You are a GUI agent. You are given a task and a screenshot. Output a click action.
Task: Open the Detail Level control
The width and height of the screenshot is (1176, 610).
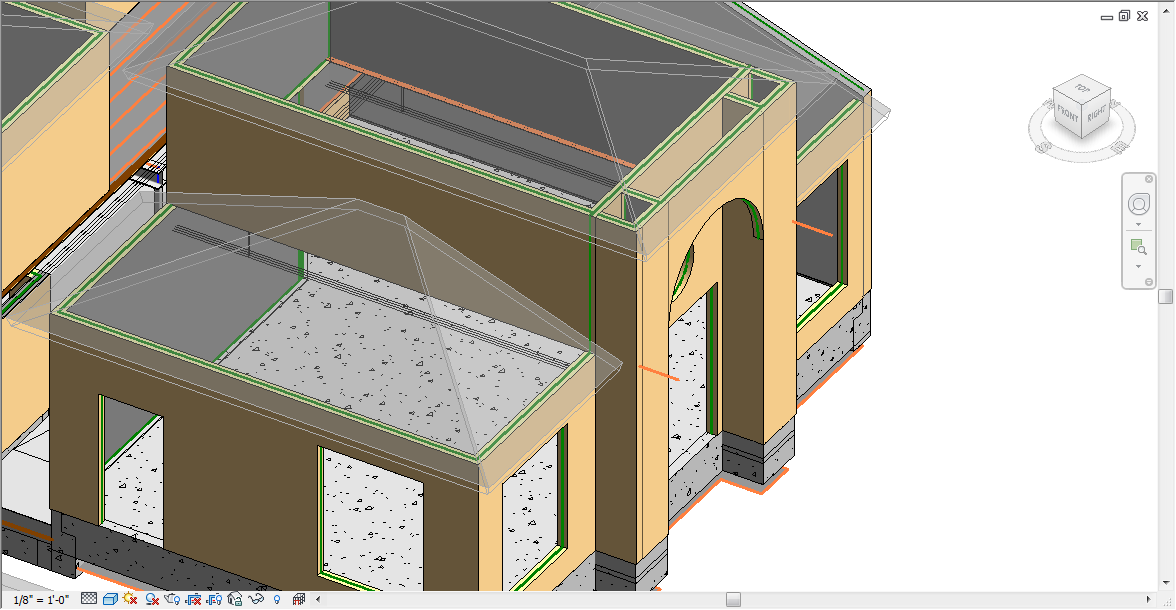coord(88,599)
